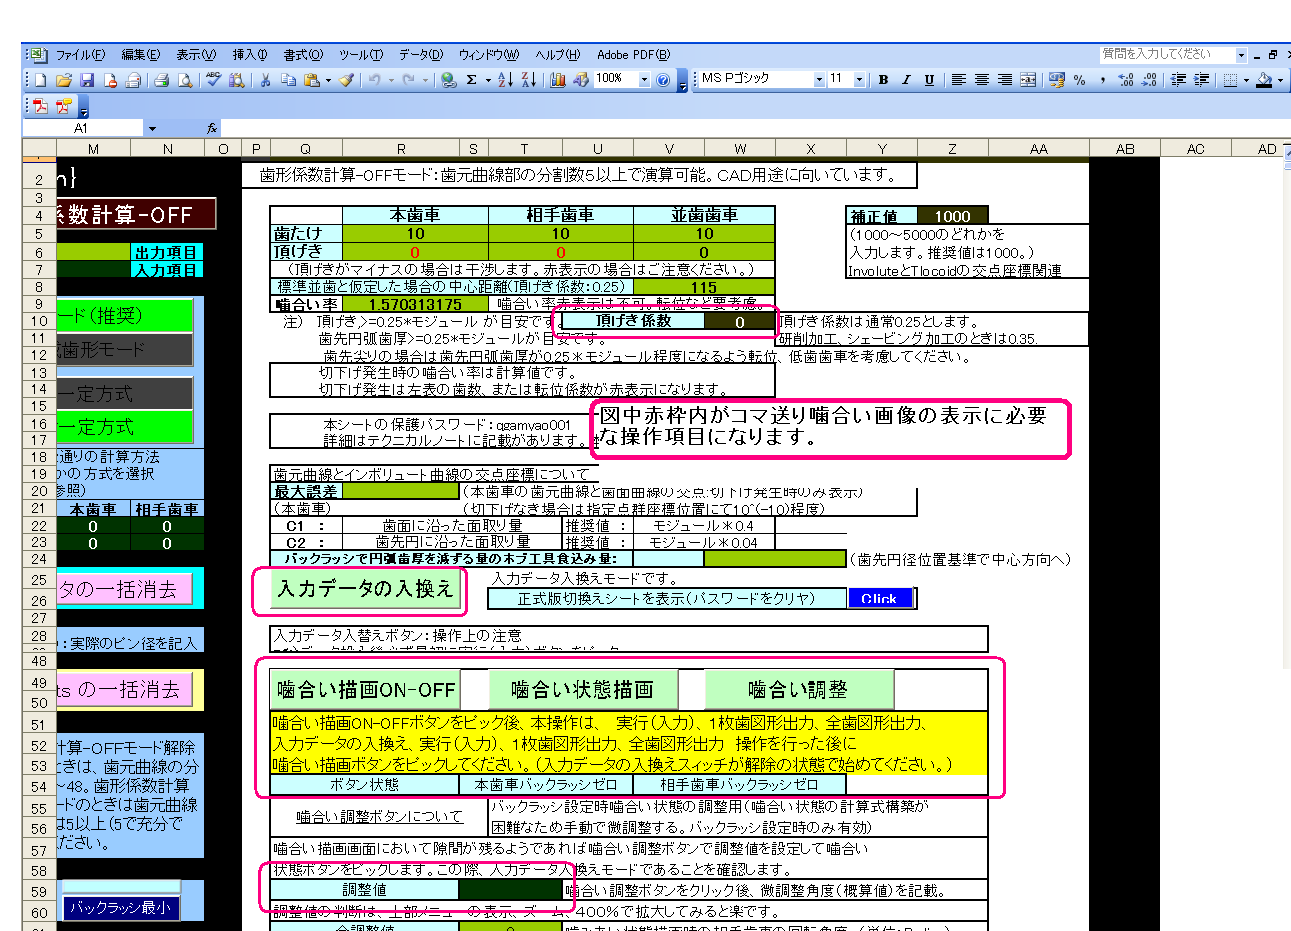Click the 噛合い描画ON-OFF button
The height and width of the screenshot is (931, 1291).
click(366, 689)
